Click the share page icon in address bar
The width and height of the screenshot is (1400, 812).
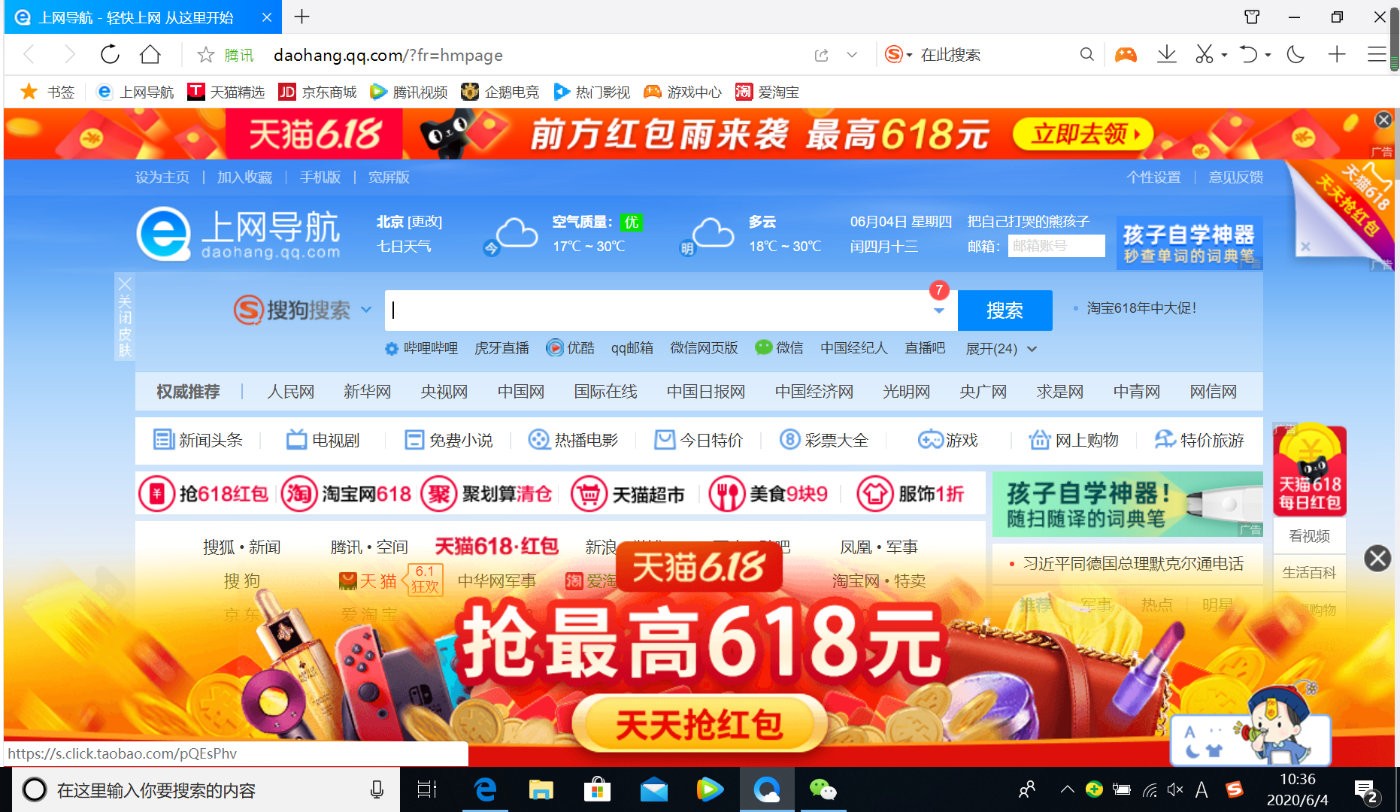coord(822,56)
